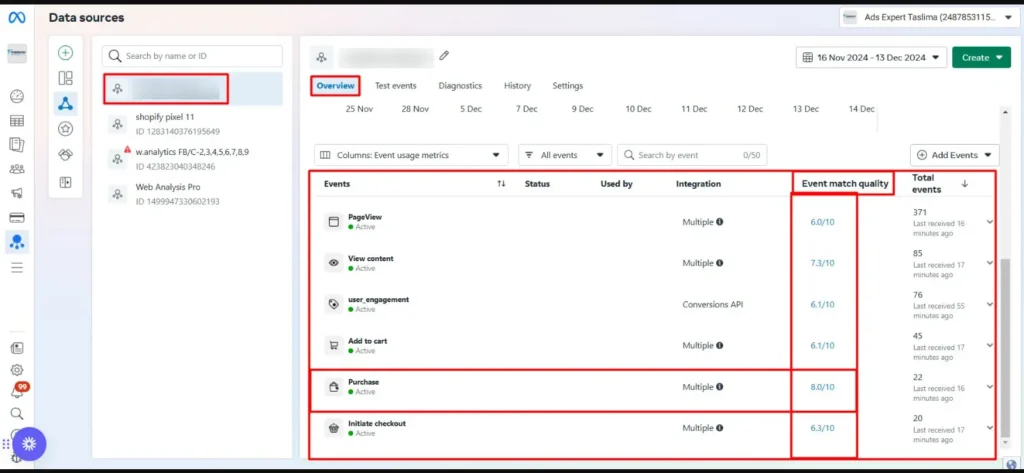Open the 8.0/10 Purchase match quality link
The image size is (1024, 473).
tap(822, 387)
